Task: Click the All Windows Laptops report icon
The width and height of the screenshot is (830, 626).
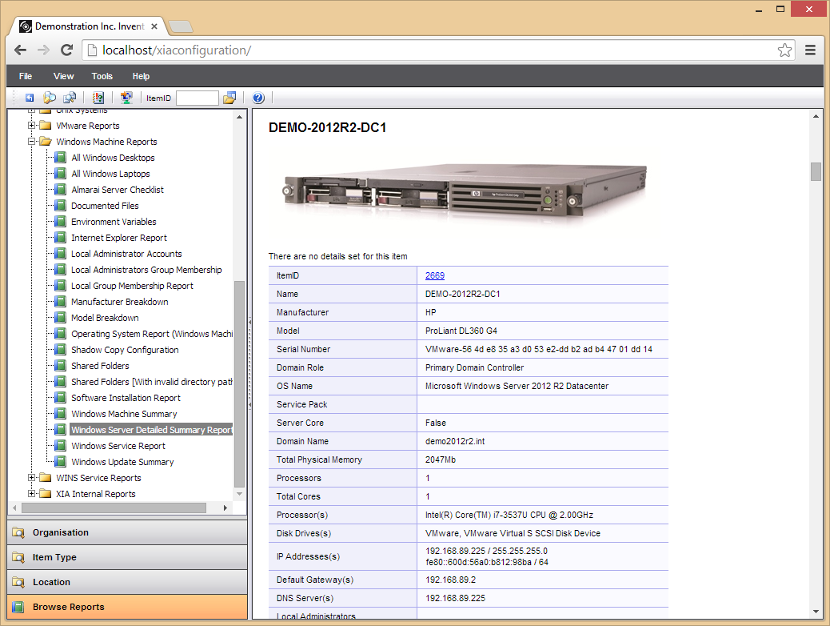Action: (61, 173)
